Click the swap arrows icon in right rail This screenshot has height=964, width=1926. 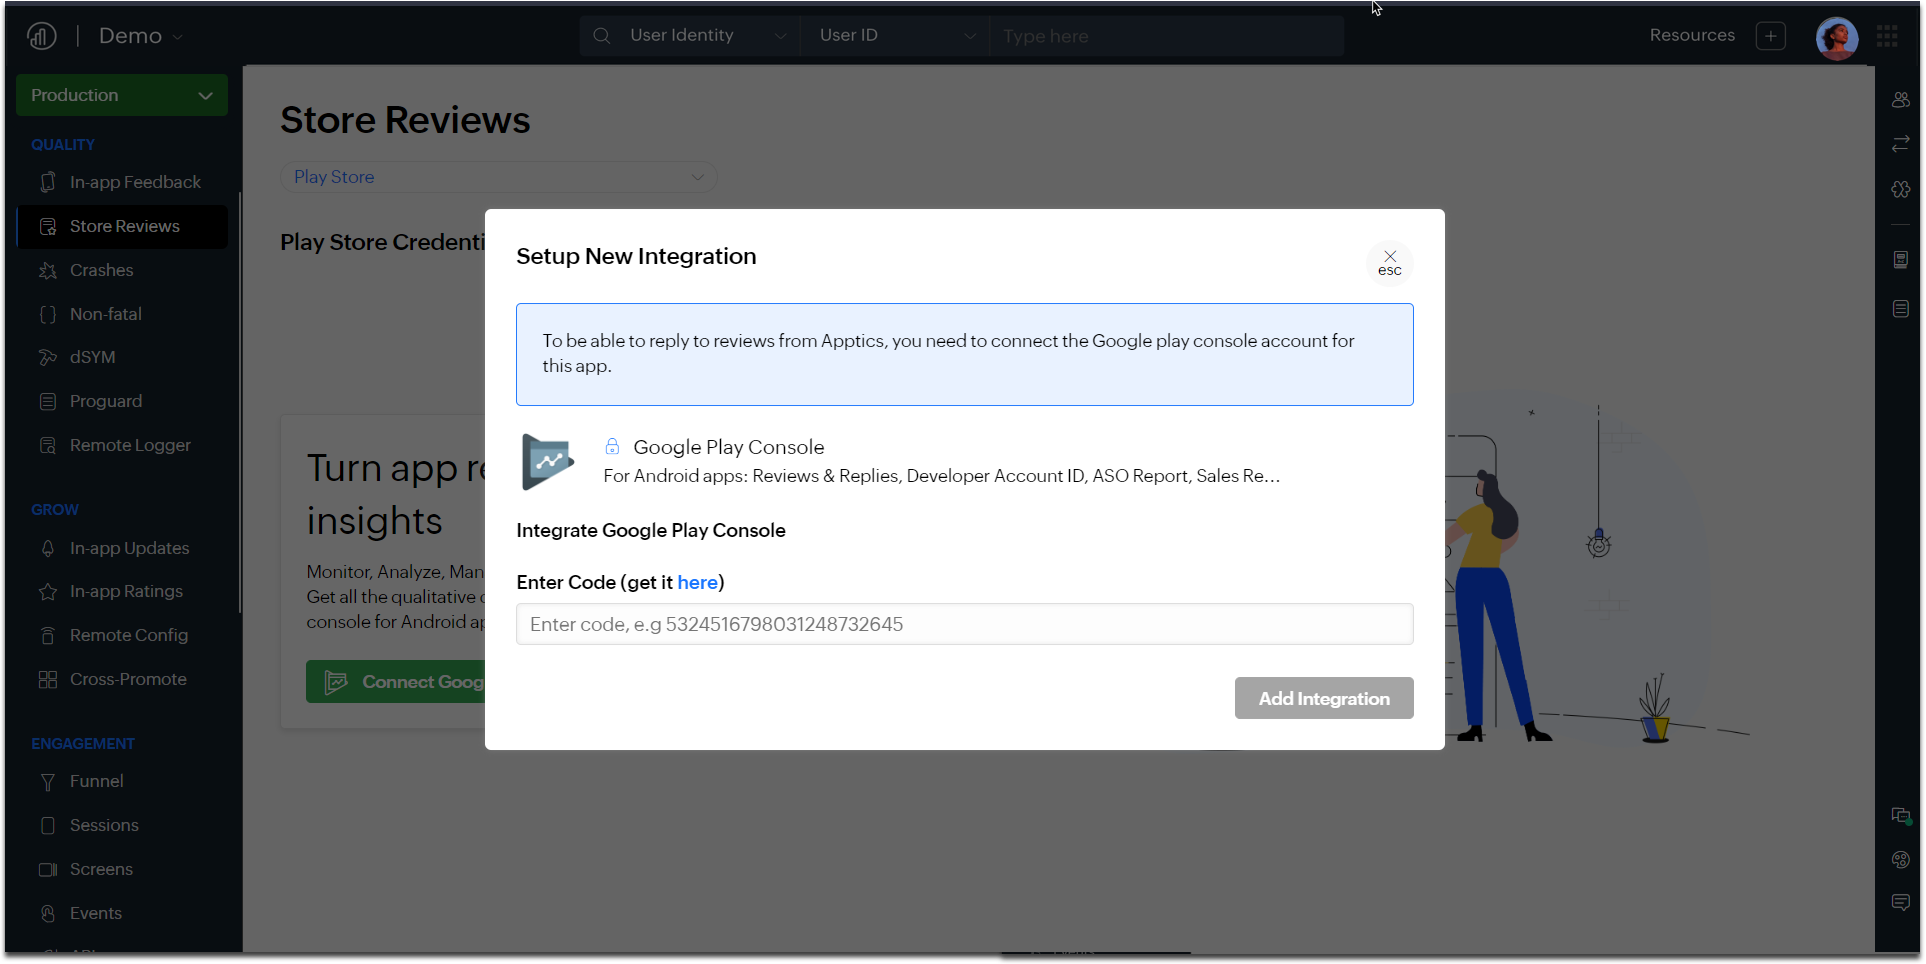coord(1900,144)
